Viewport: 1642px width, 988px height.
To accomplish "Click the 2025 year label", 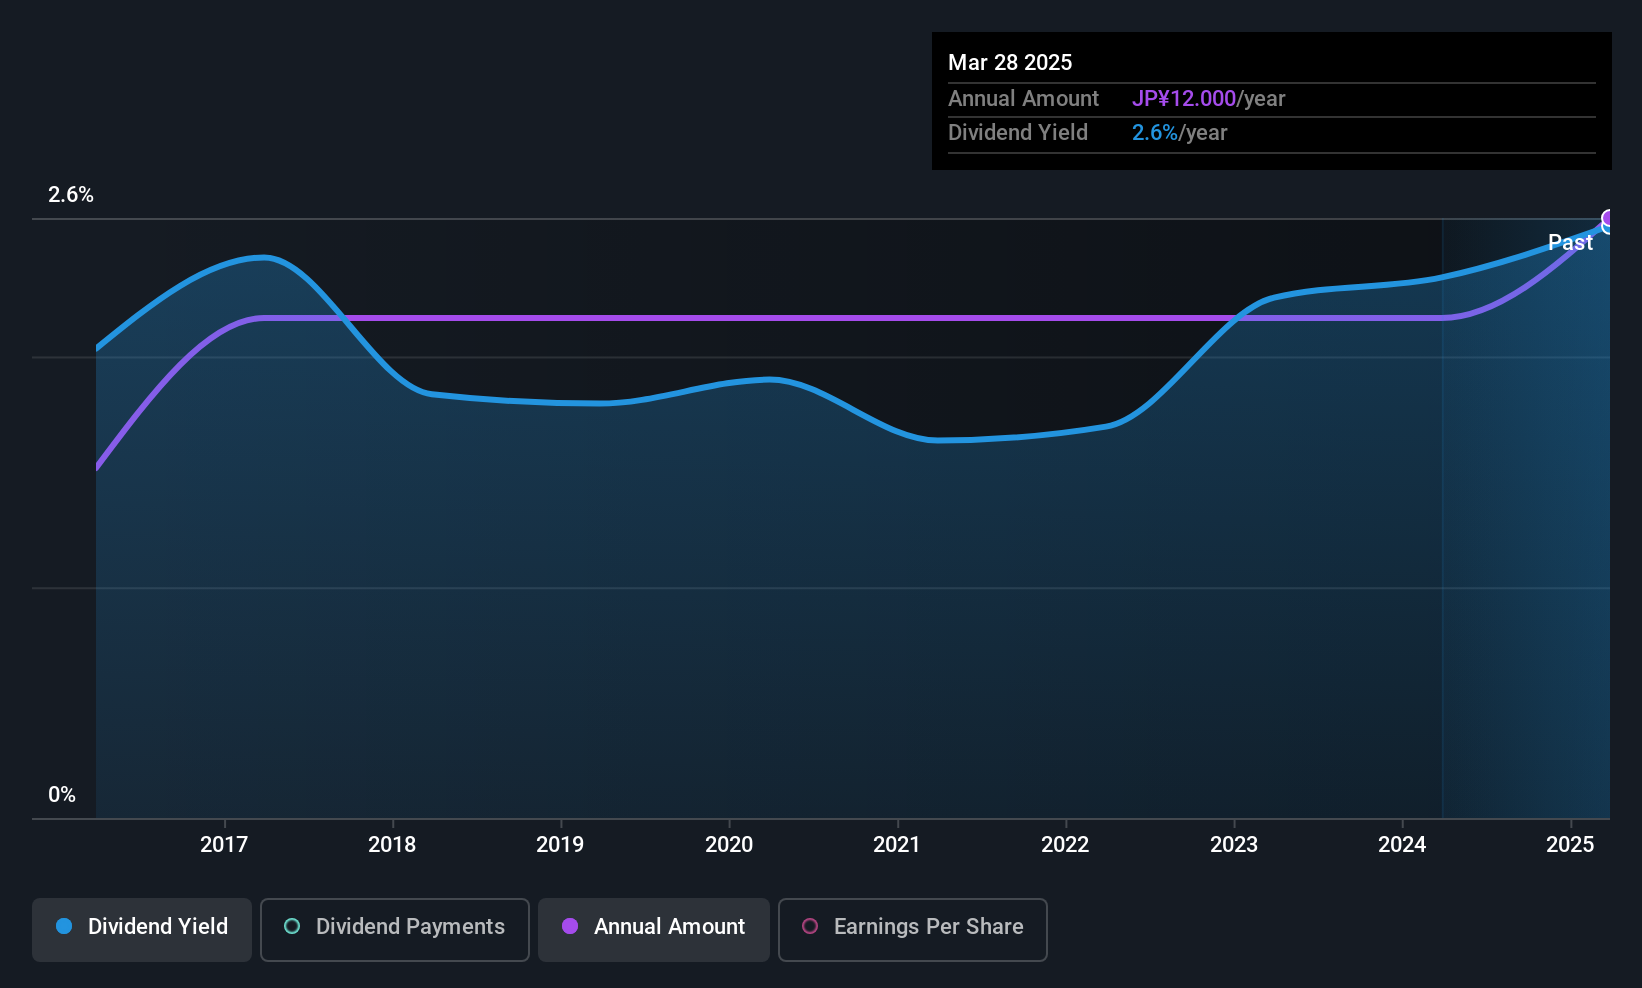I will pos(1570,844).
